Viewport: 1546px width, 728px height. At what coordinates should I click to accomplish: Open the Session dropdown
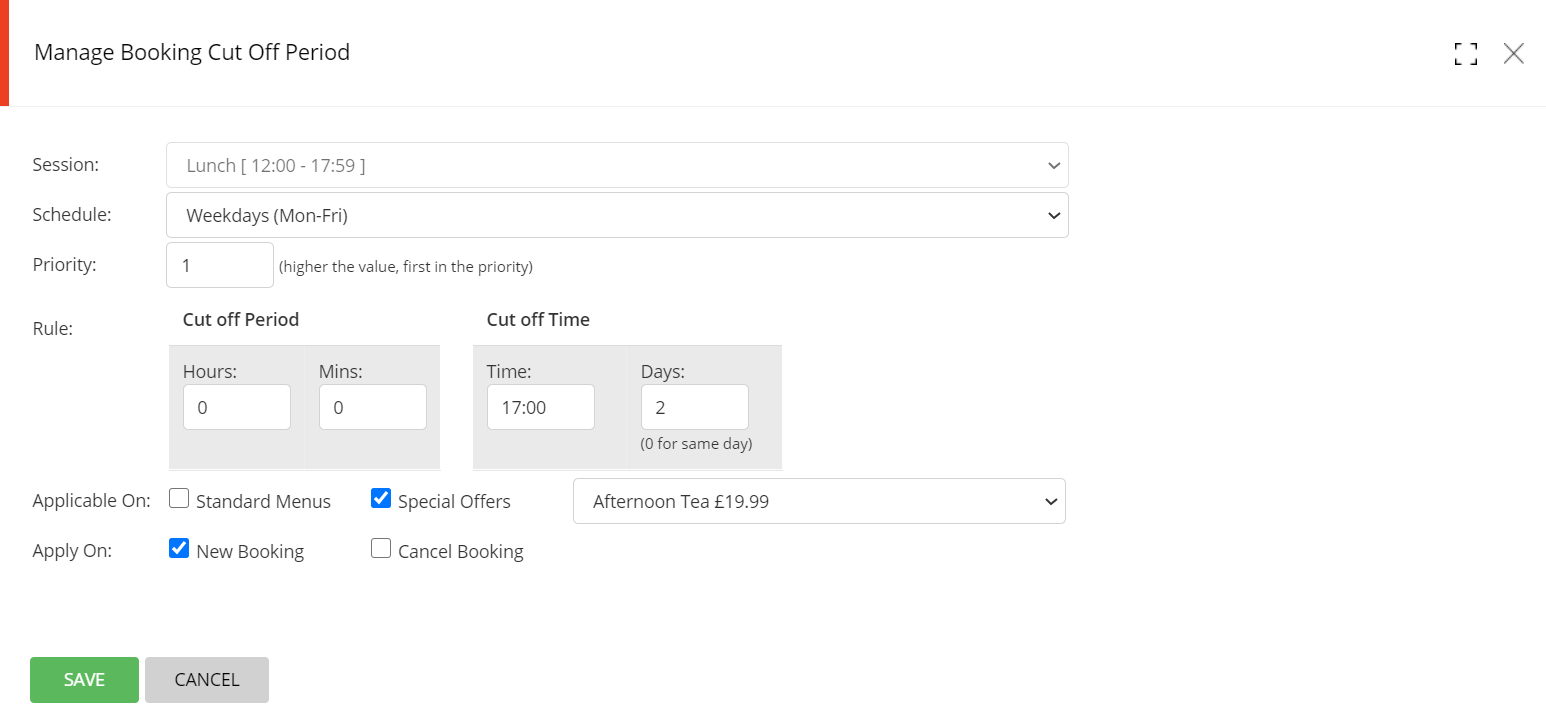point(617,165)
